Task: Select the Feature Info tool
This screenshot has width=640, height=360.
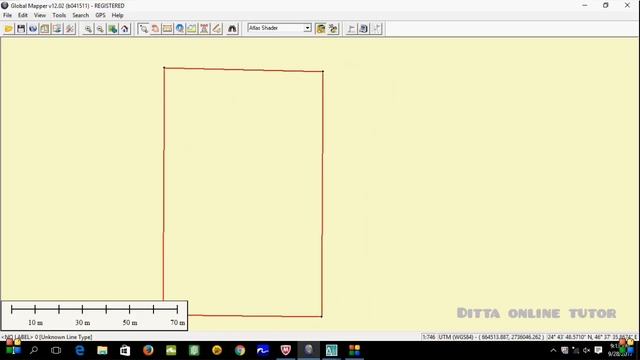Action: click(x=180, y=29)
